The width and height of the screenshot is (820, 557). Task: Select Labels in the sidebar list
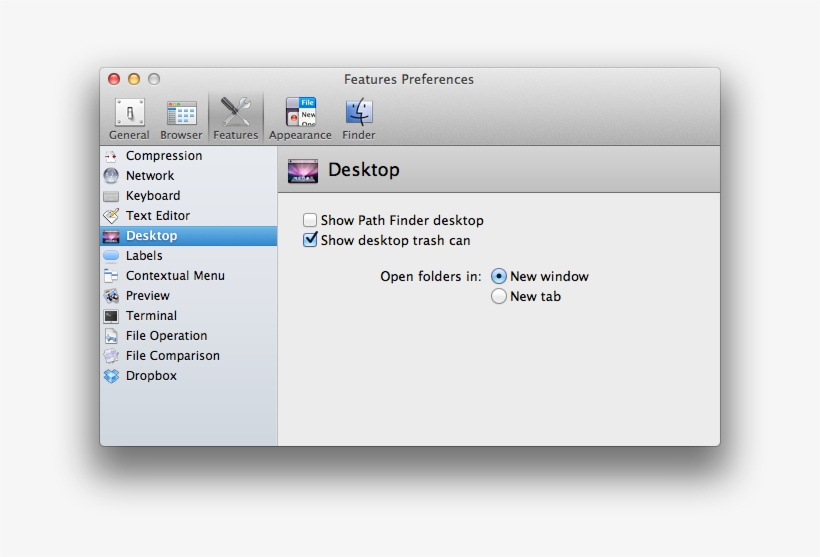pyautogui.click(x=188, y=256)
